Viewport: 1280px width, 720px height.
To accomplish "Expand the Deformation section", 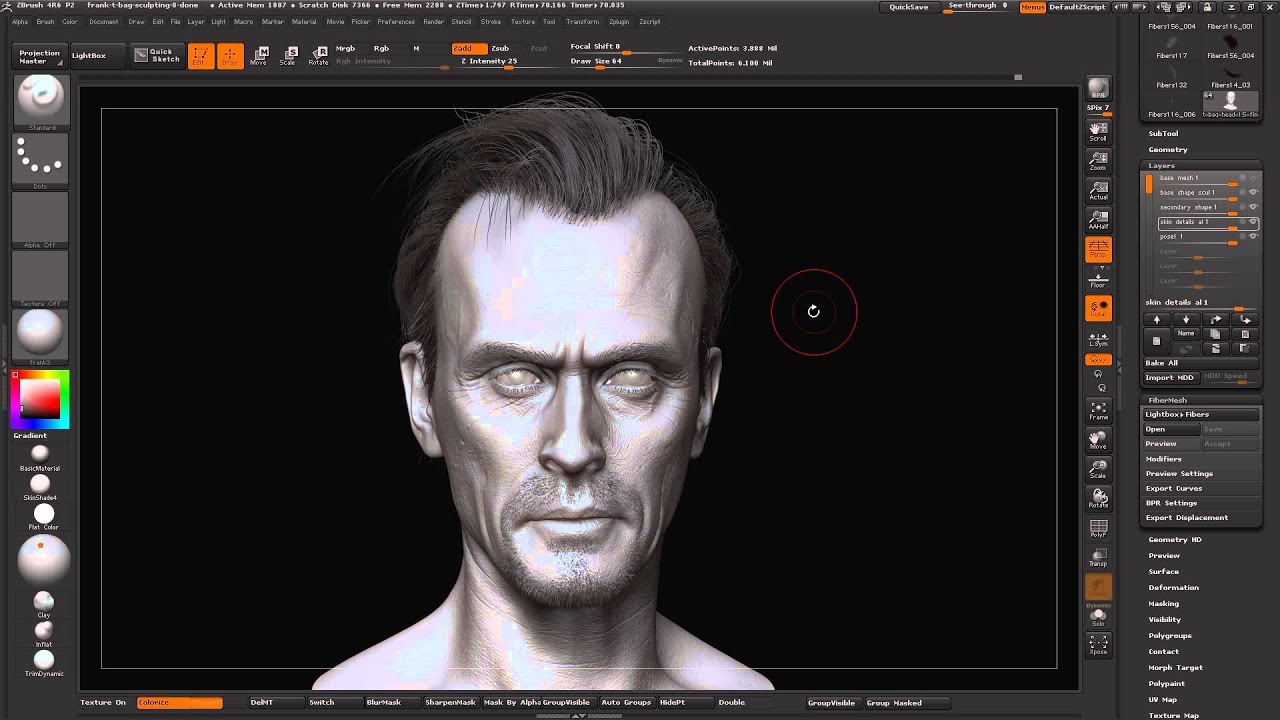I will point(1174,587).
